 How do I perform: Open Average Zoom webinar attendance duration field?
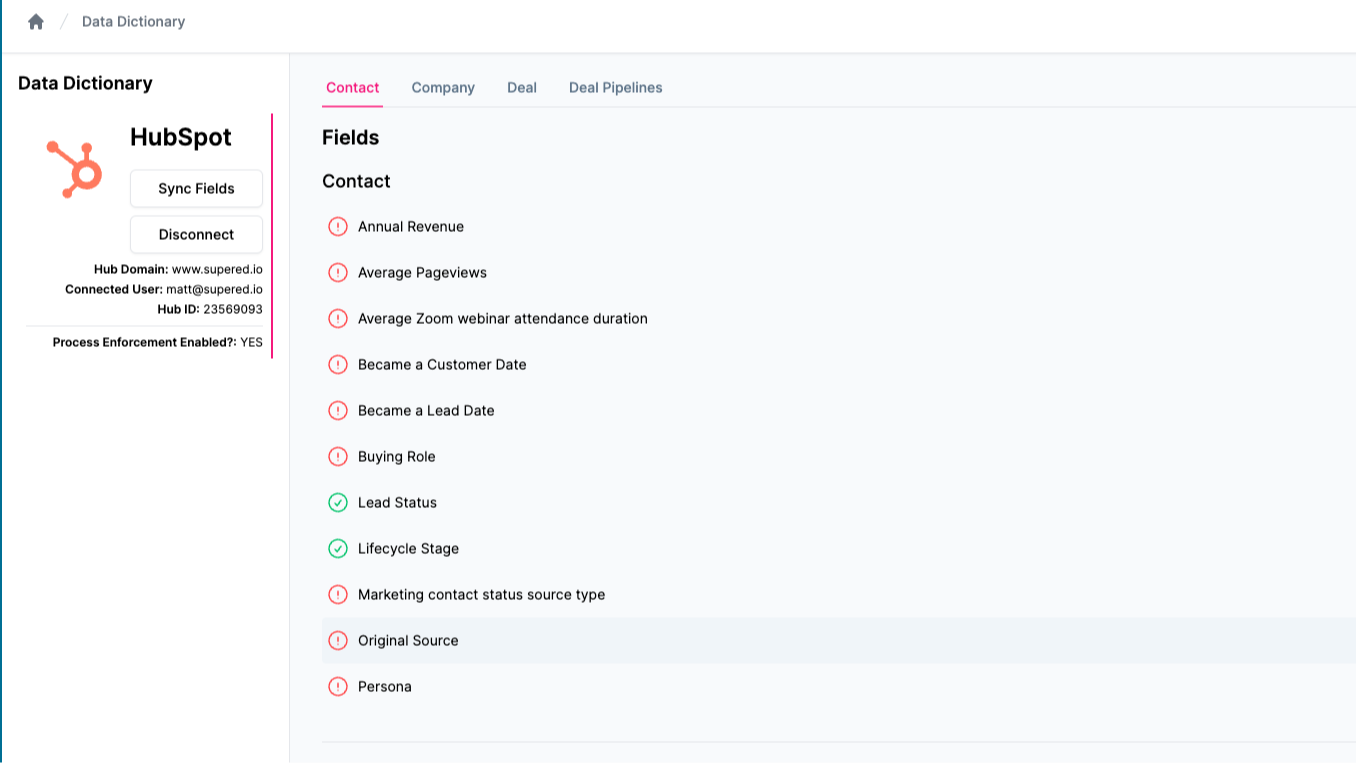[x=839, y=319]
